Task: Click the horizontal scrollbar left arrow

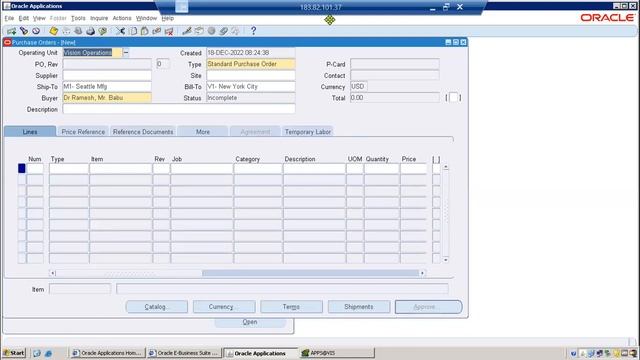Action: pos(53,273)
